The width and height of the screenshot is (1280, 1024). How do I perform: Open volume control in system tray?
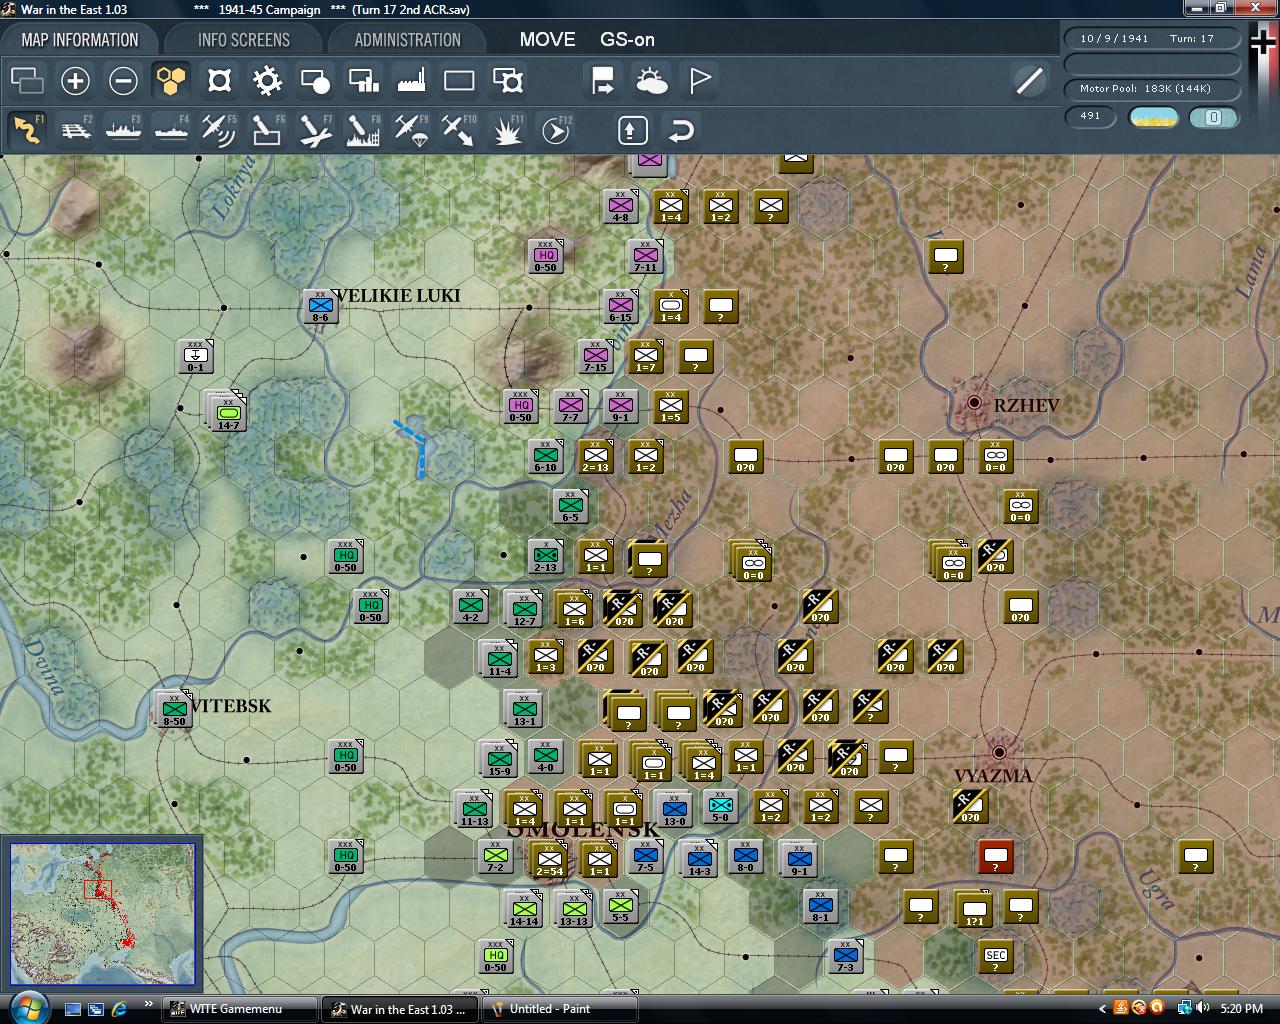pyautogui.click(x=1201, y=1008)
